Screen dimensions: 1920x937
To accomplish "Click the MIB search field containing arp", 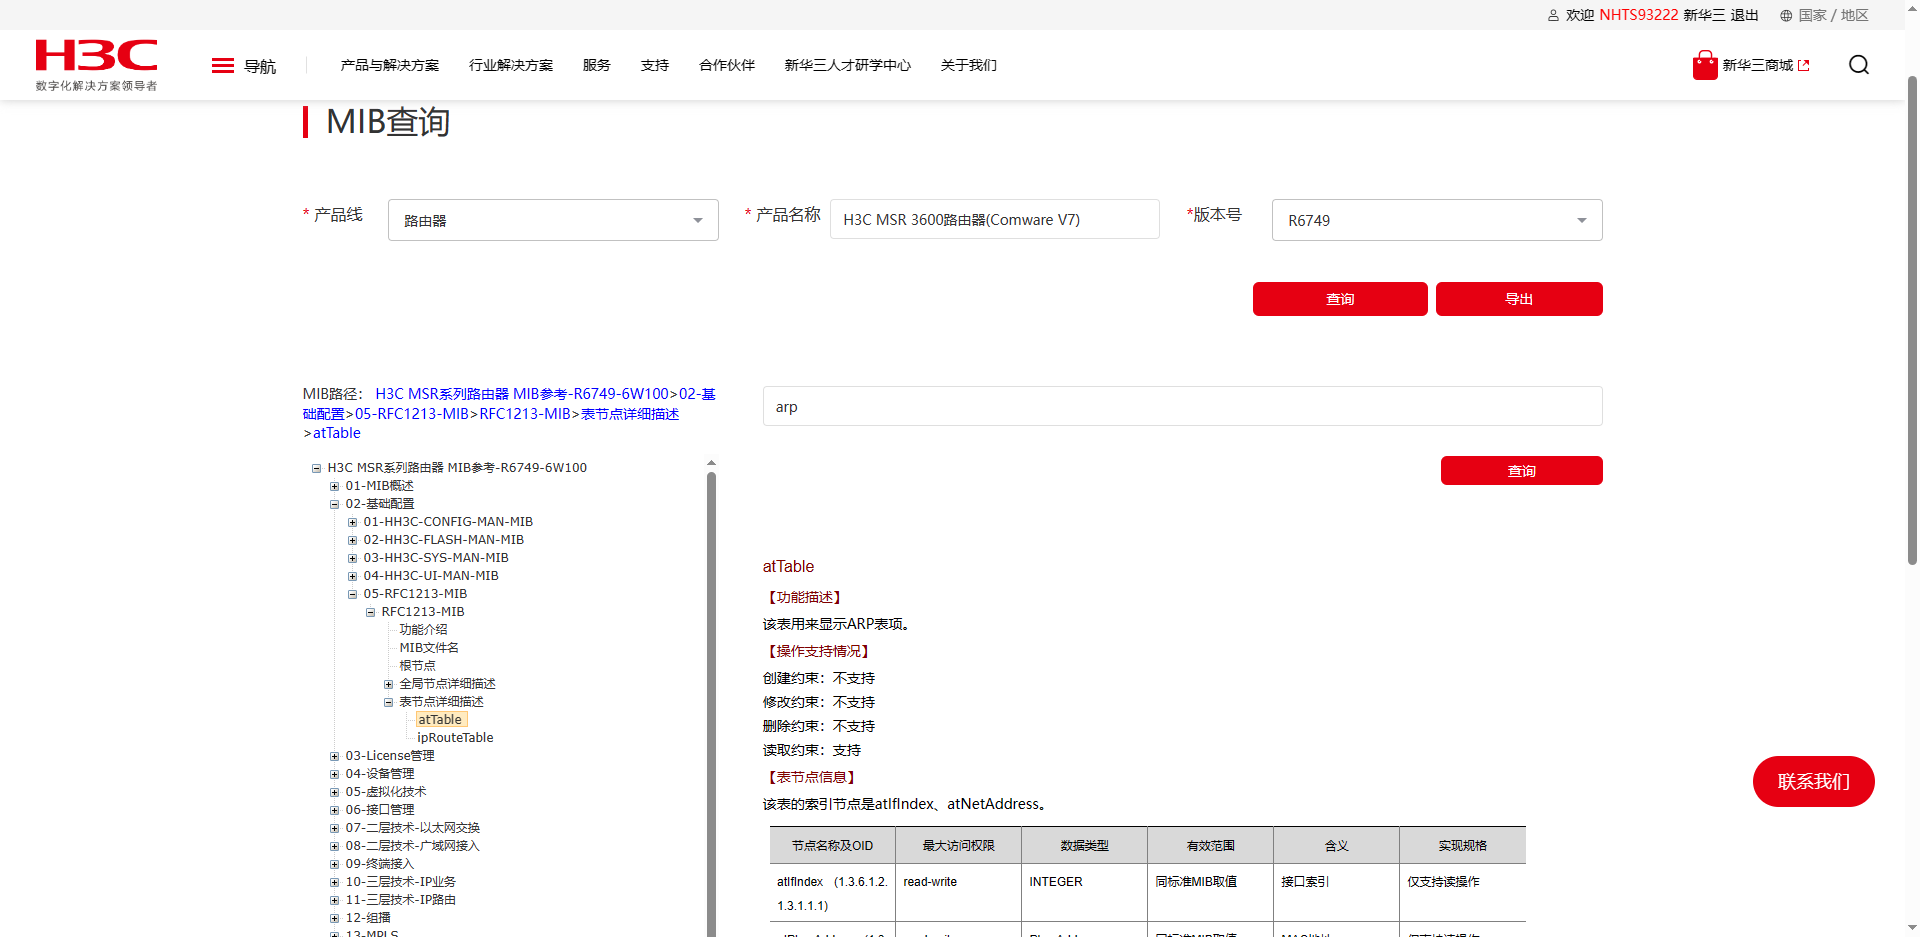I will coord(1183,406).
